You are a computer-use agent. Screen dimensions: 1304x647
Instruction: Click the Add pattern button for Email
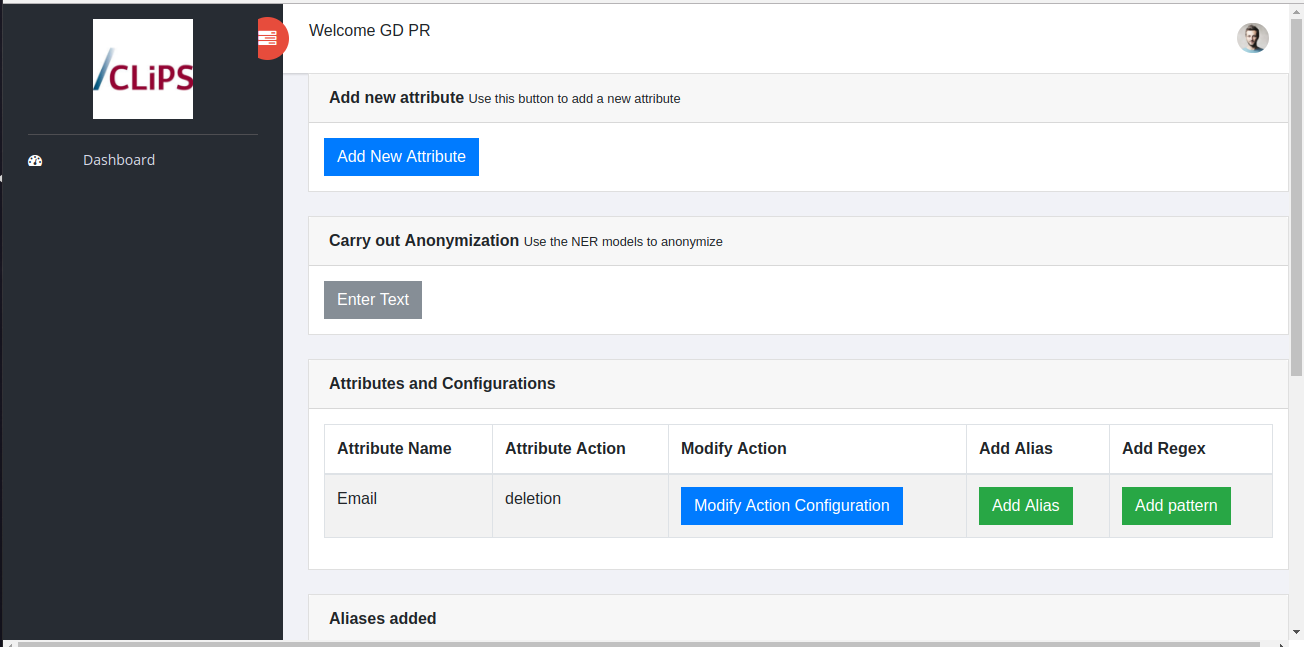(x=1176, y=506)
